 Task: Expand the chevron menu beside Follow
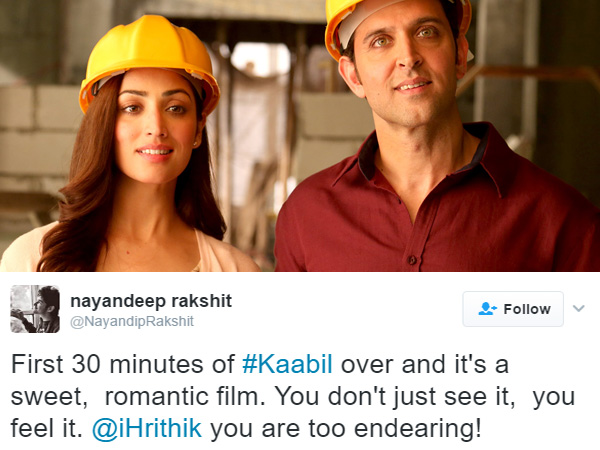coord(579,308)
